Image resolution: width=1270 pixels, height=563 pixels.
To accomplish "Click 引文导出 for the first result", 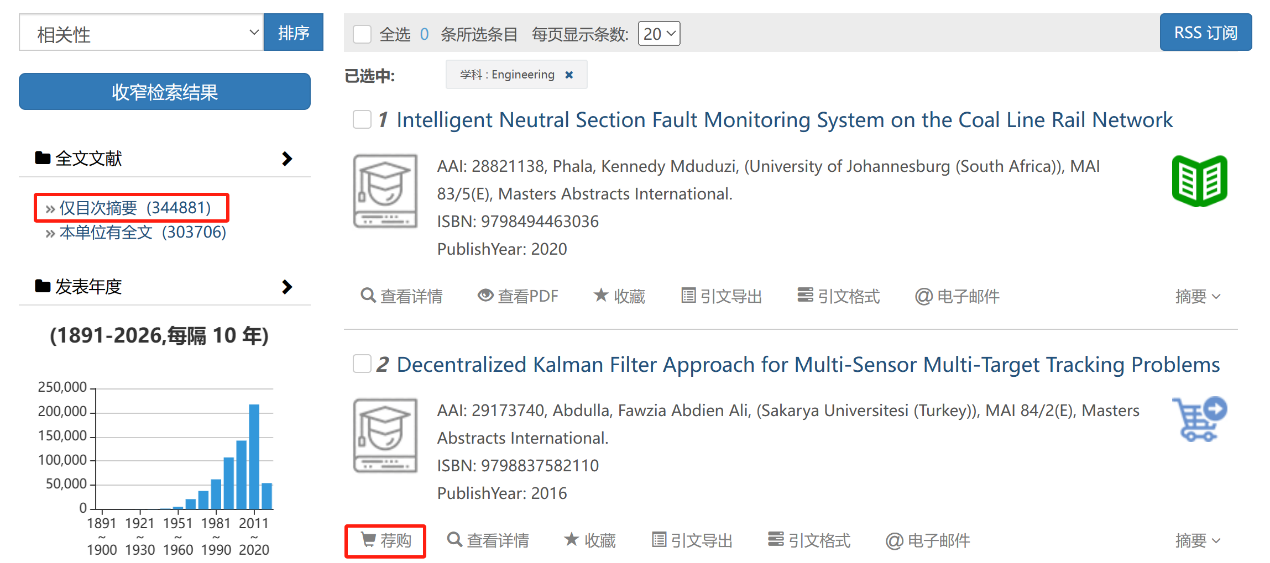I will pos(721,296).
